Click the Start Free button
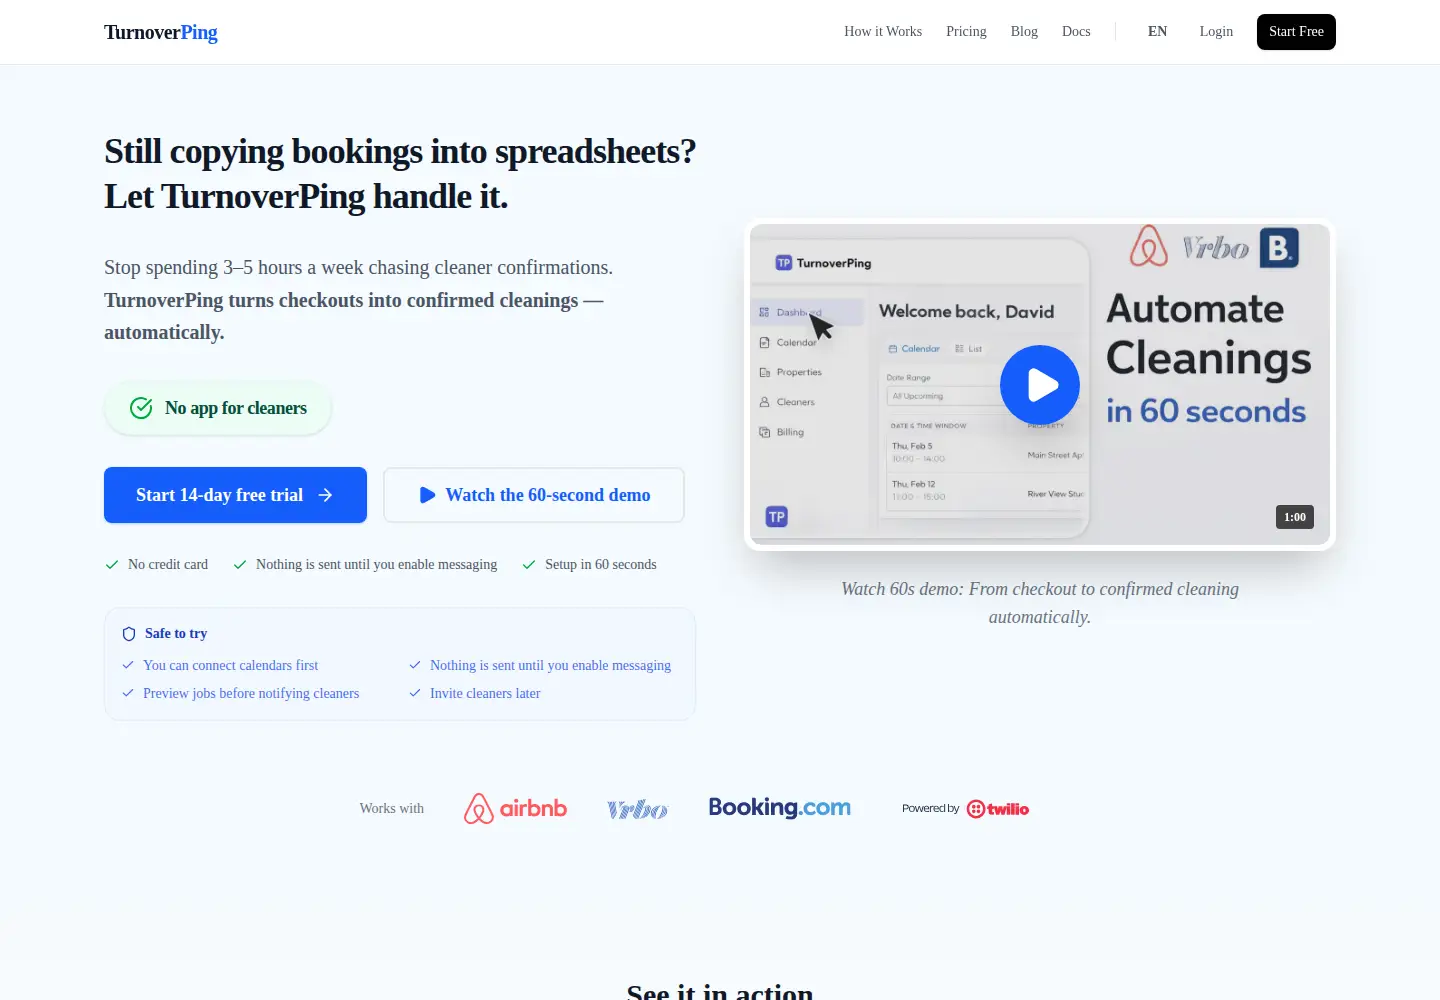 [1296, 32]
